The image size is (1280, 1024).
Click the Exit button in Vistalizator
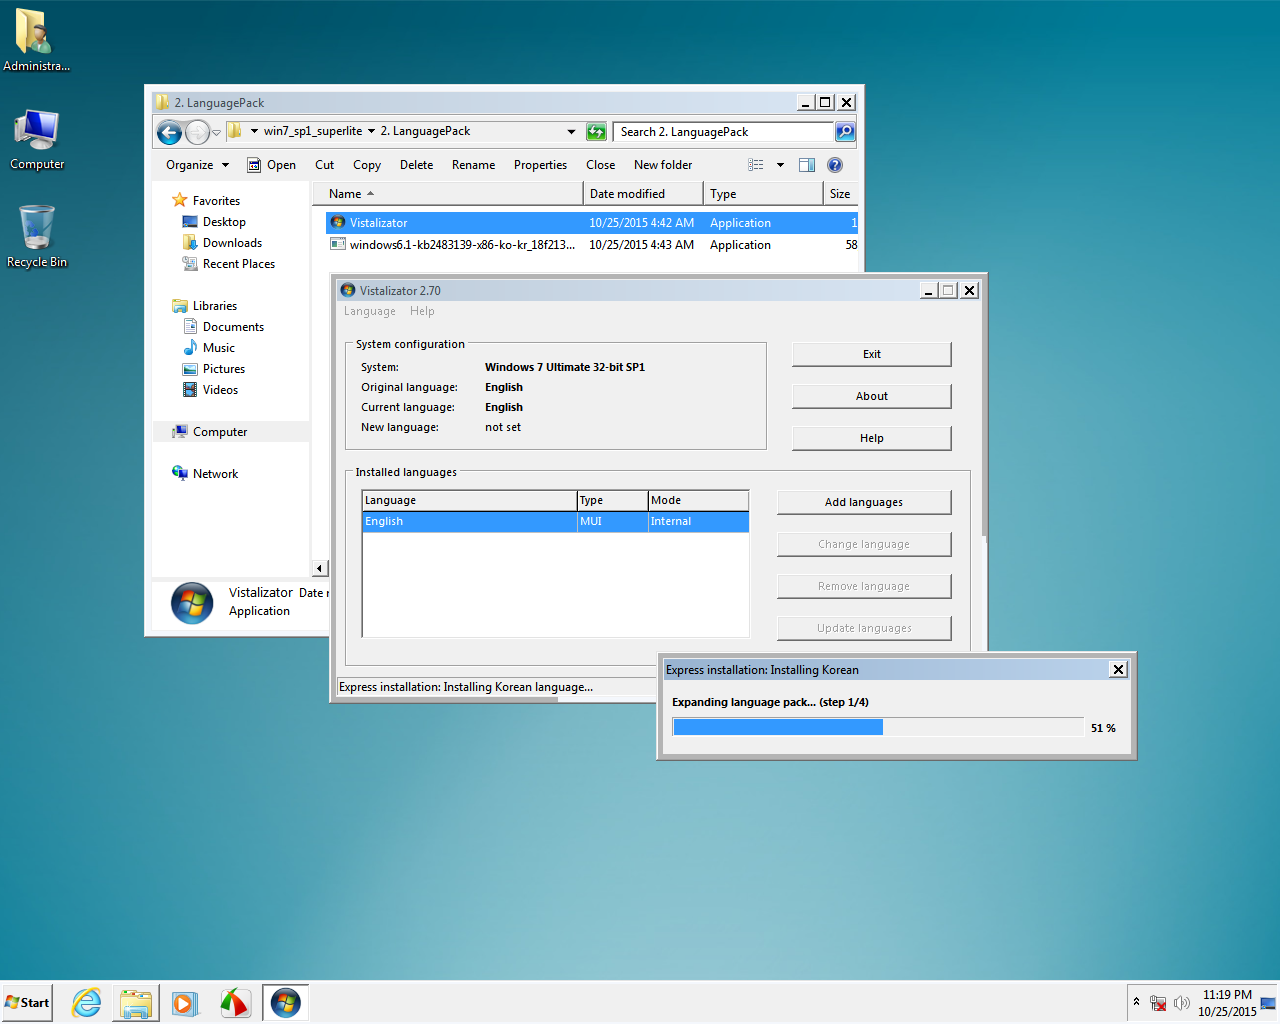[872, 354]
